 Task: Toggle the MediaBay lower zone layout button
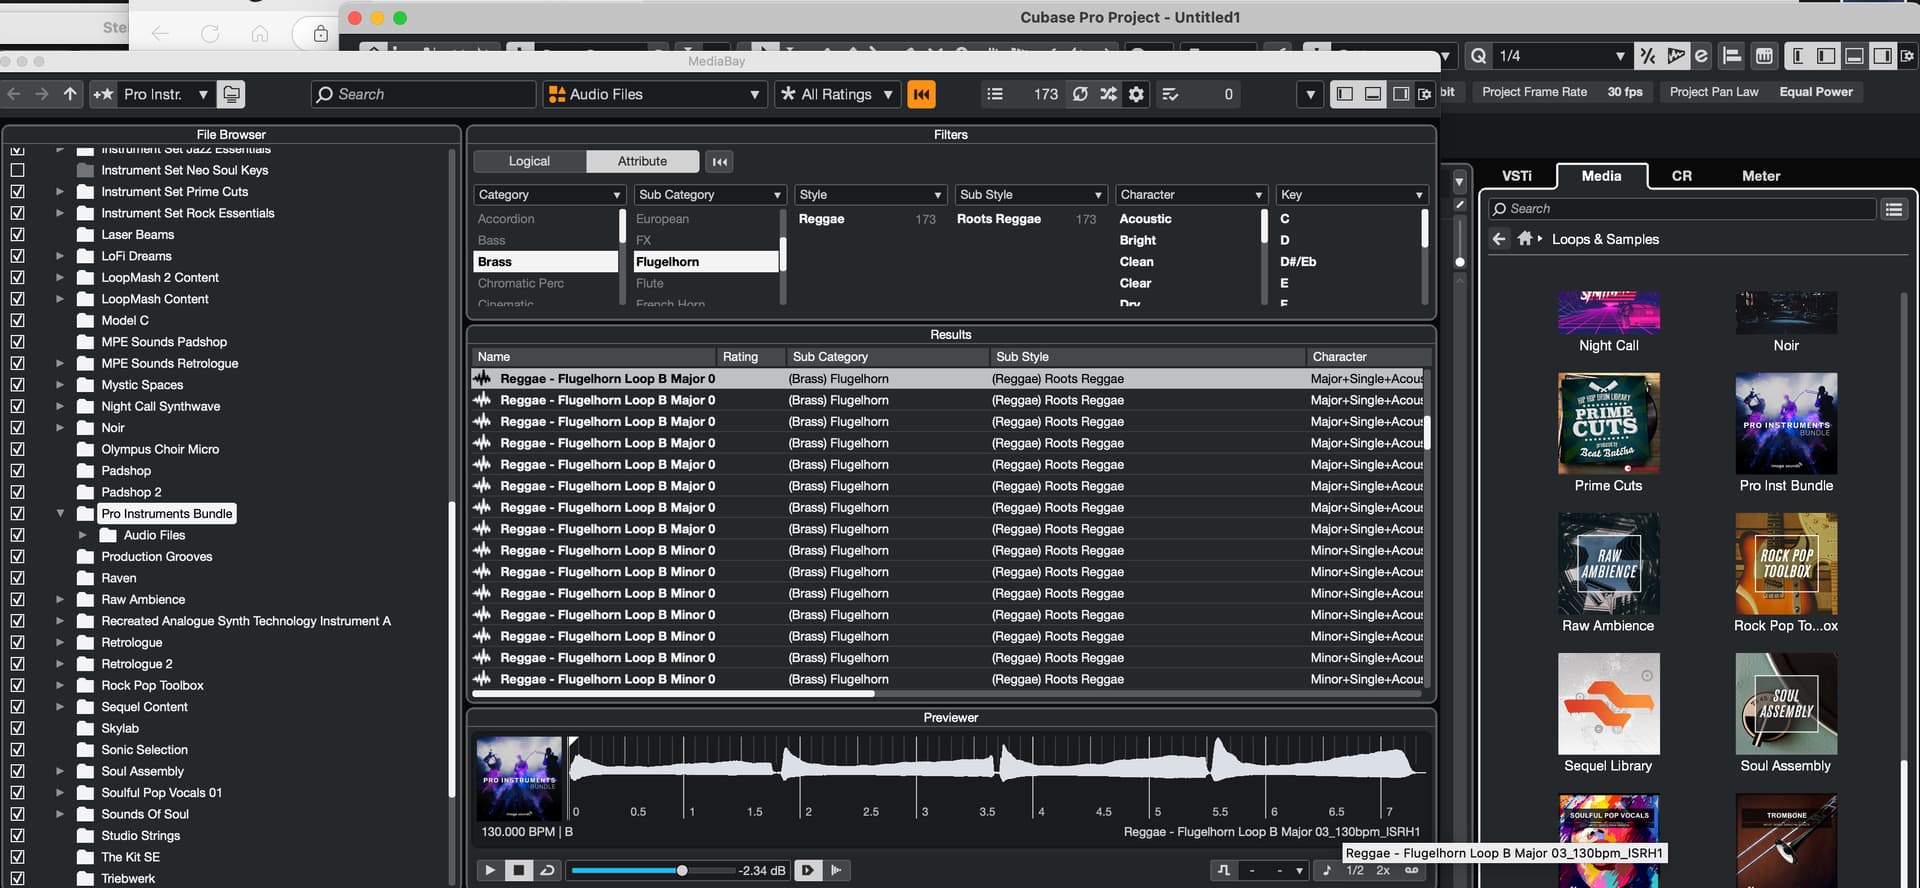pos(1373,94)
